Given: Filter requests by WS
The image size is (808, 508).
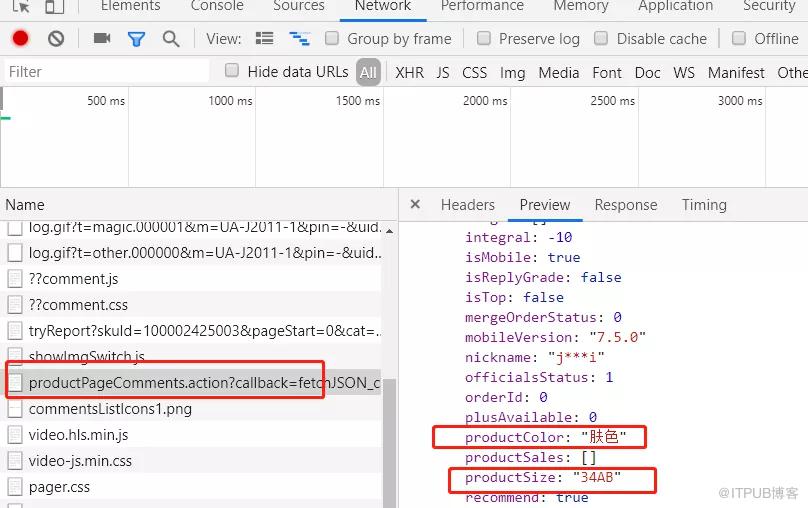Looking at the screenshot, I should point(684,73).
